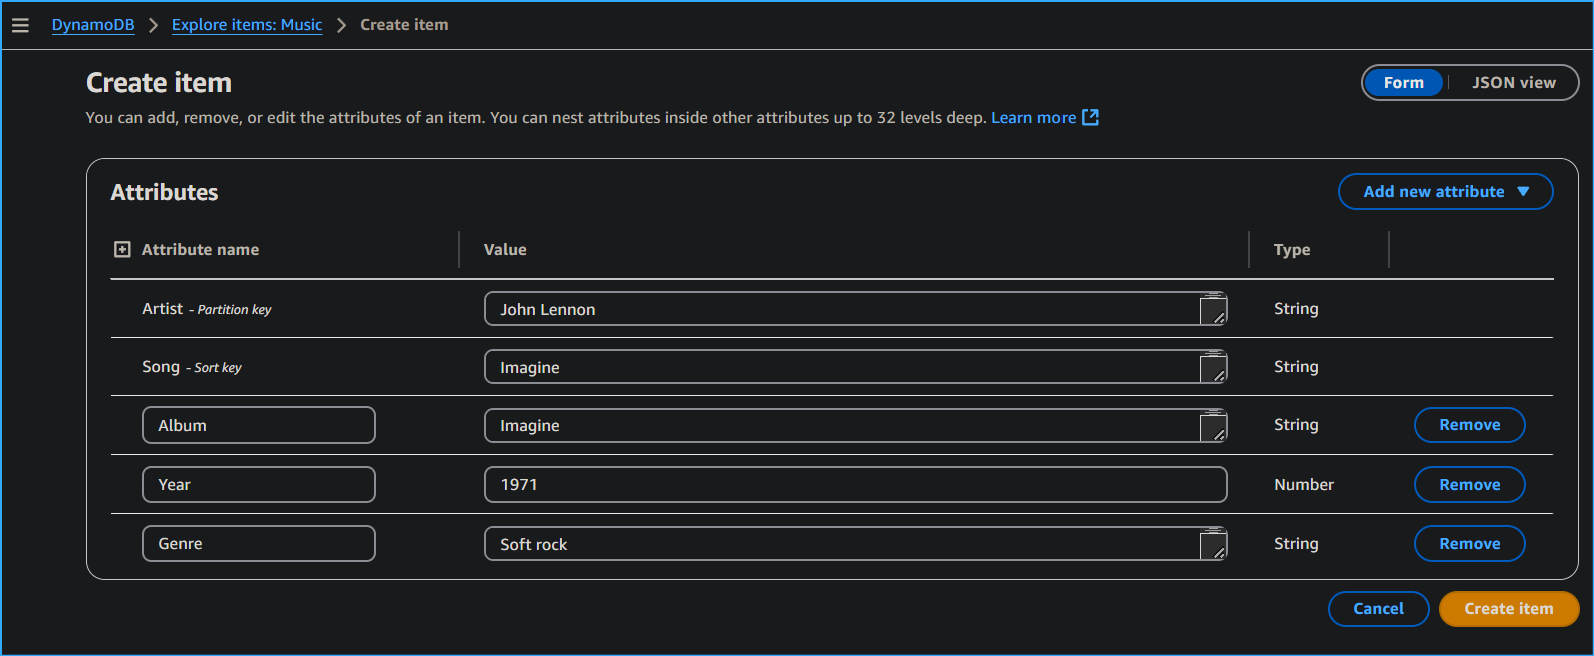
Task: Click the Value column header
Action: [505, 250]
